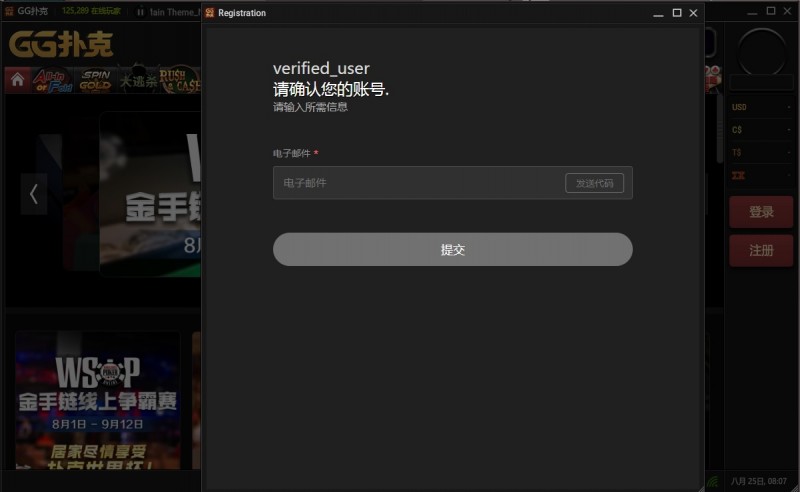This screenshot has width=800, height=492.
Task: Close the Registration dialog window
Action: 693,13
